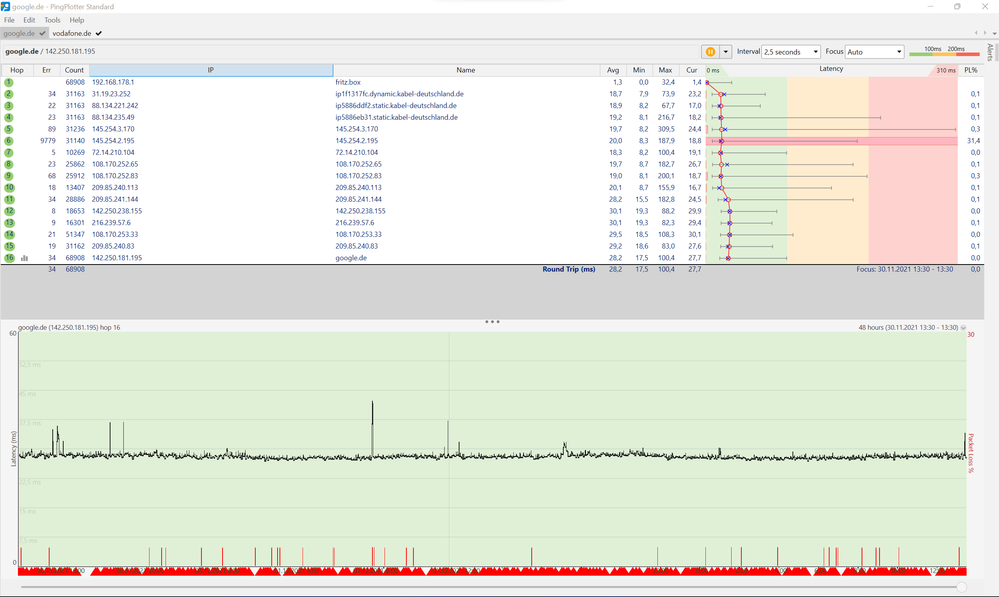Image resolution: width=999 pixels, height=597 pixels.
Task: Click the 100ms/200ms latency color legend
Action: [x=944, y=52]
